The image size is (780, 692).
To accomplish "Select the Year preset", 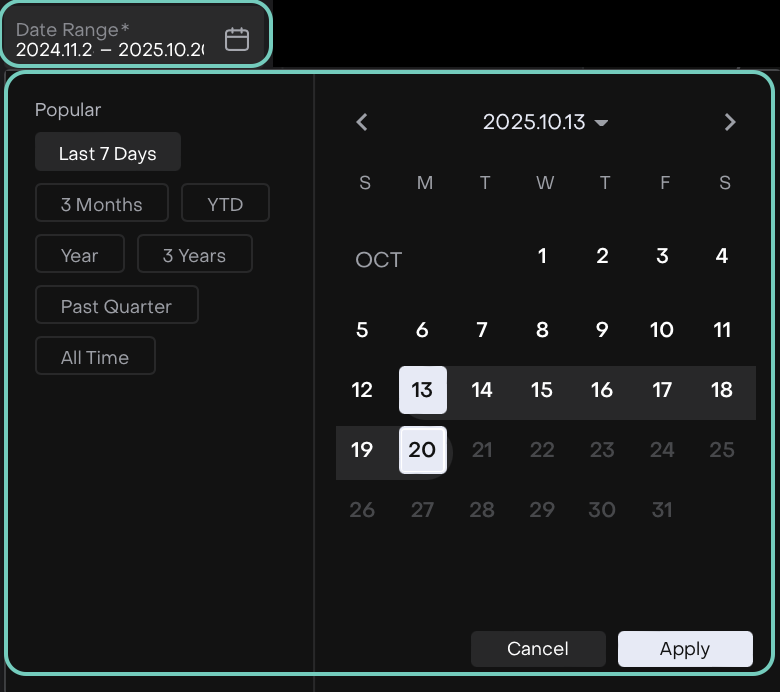I will point(80,255).
